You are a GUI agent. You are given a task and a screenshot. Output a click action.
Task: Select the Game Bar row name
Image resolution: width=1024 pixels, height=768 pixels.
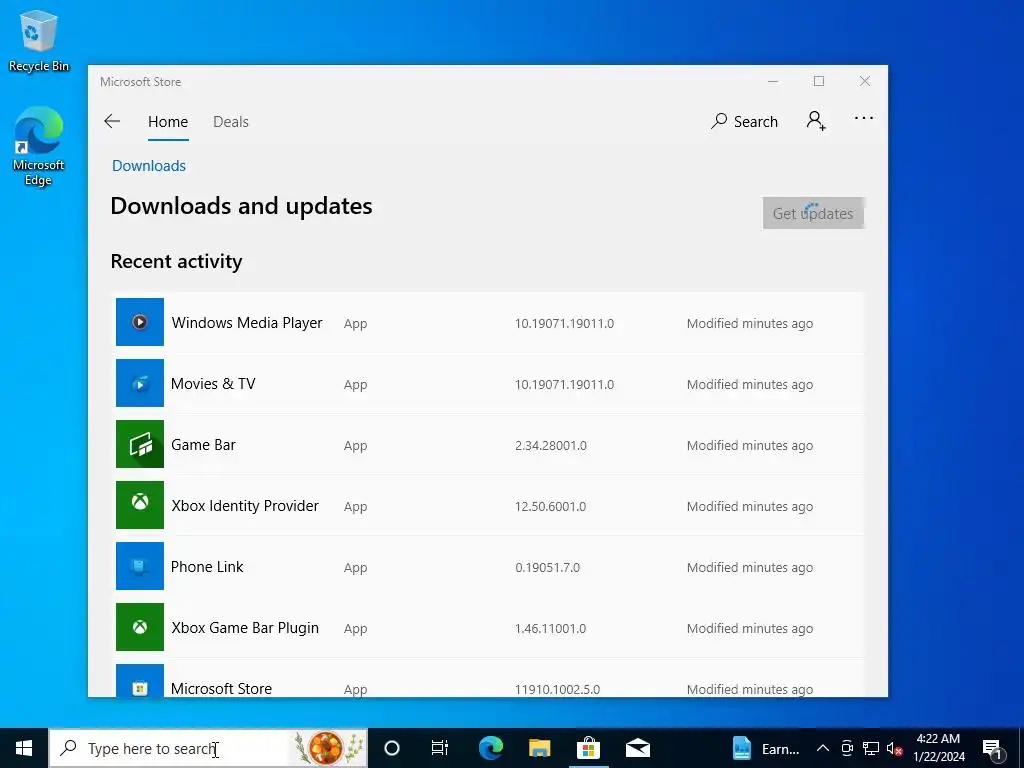(x=203, y=445)
